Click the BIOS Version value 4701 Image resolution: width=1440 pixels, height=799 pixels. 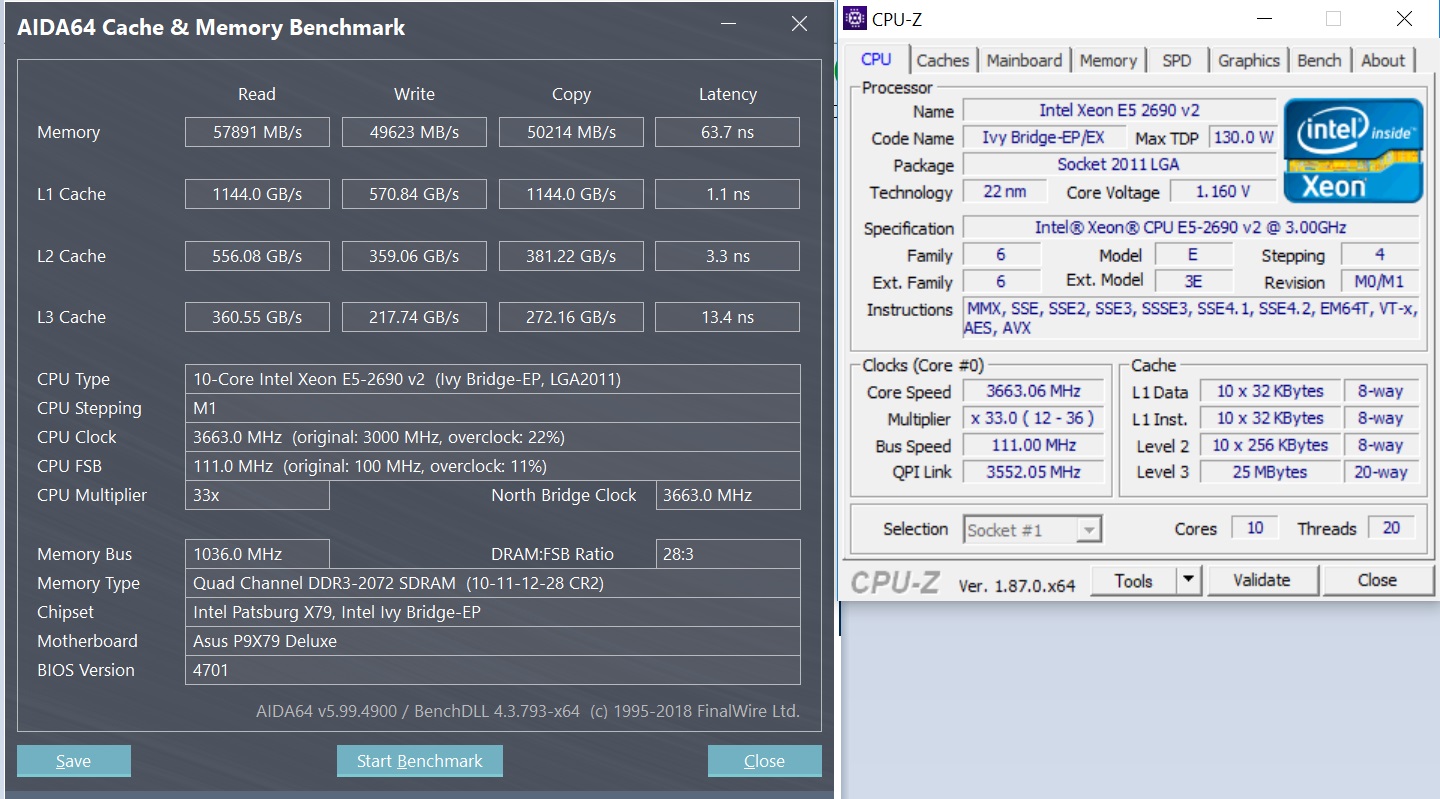pyautogui.click(x=493, y=670)
